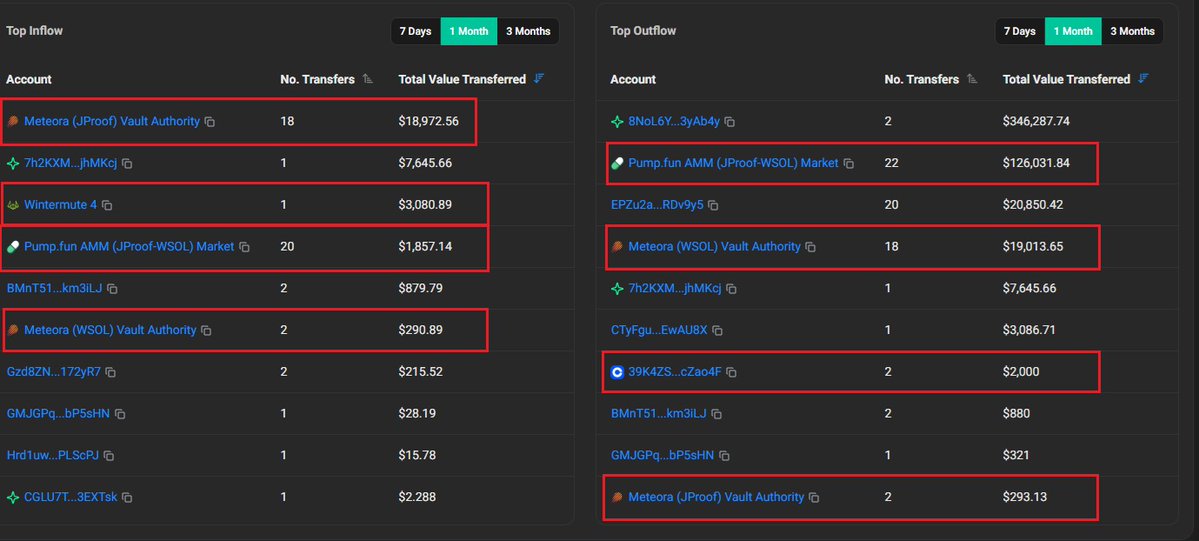The image size is (1199, 541).
Task: Copy Hrd1uw...PLScPJ address
Action: pyautogui.click(x=109, y=456)
